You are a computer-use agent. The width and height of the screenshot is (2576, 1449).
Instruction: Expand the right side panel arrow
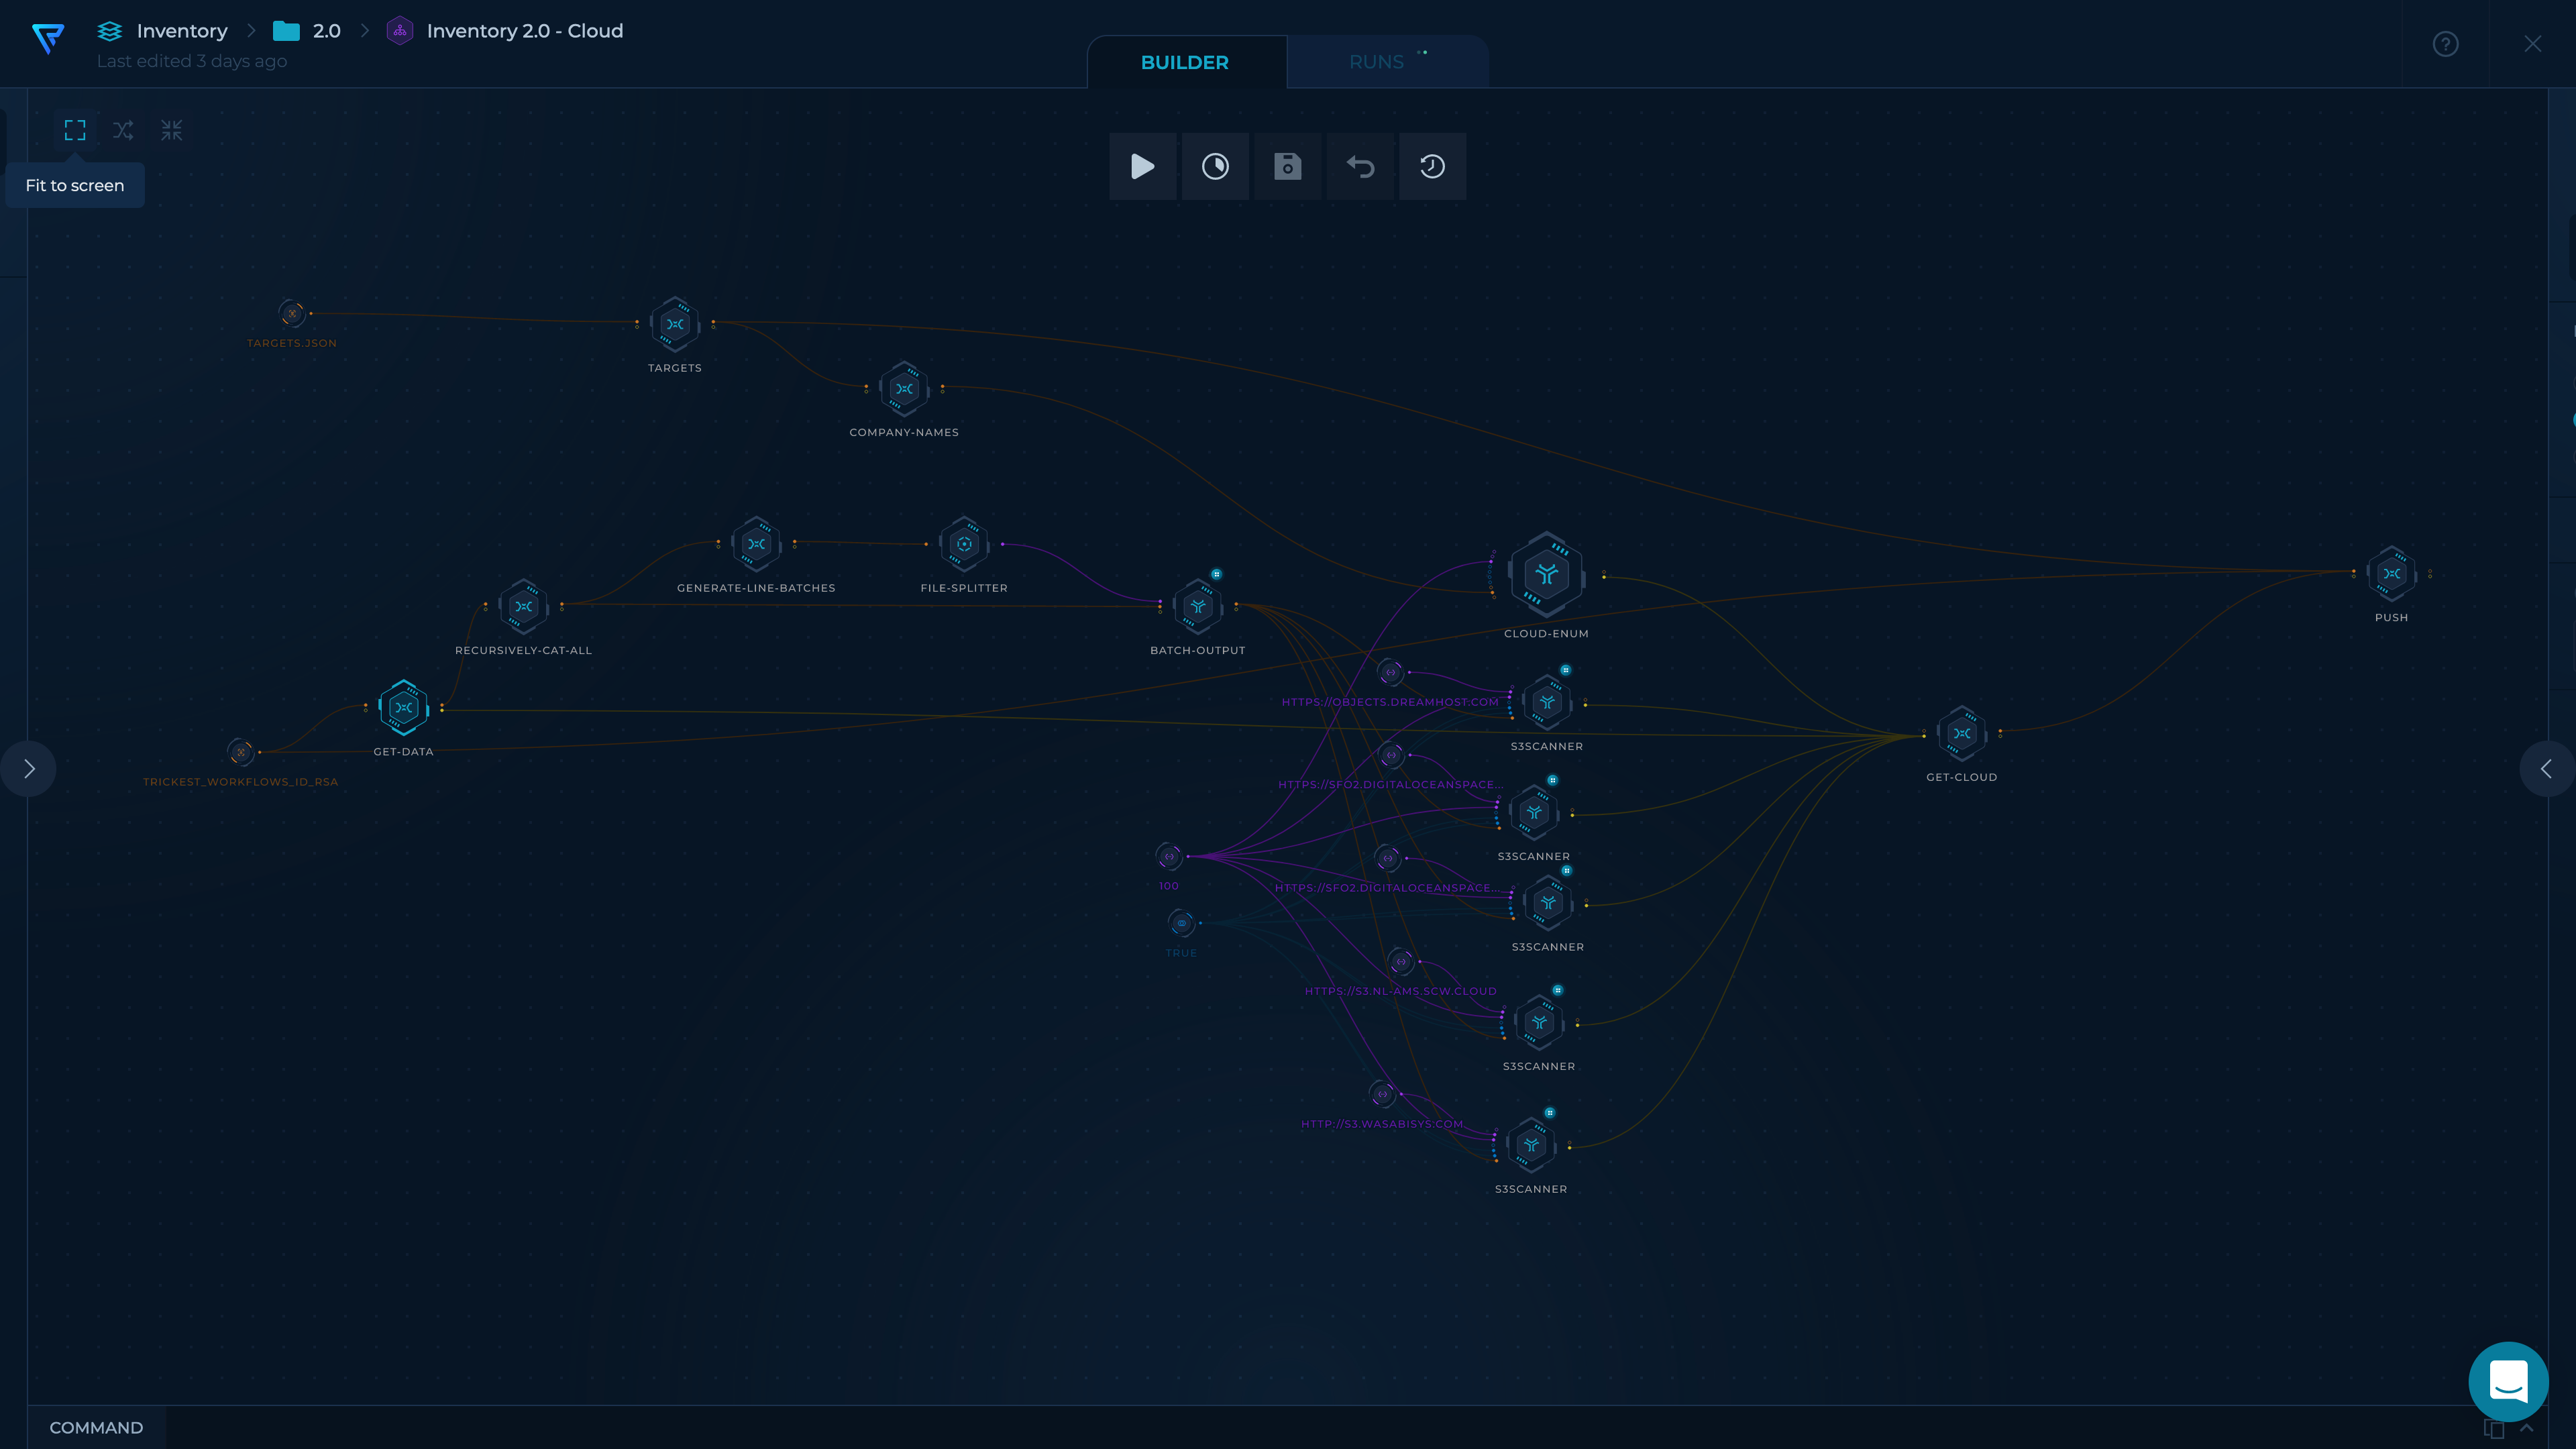point(2546,769)
